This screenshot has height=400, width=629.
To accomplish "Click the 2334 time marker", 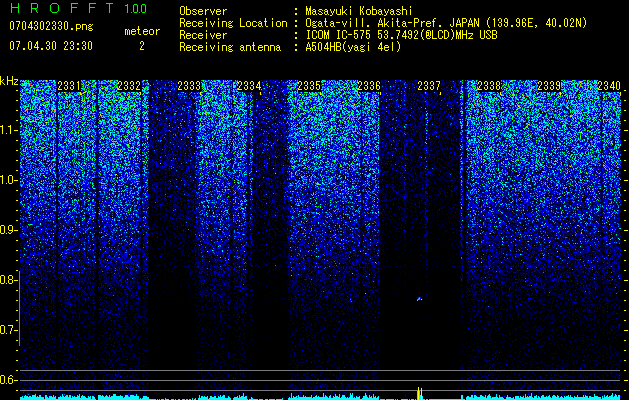I will point(249,86).
